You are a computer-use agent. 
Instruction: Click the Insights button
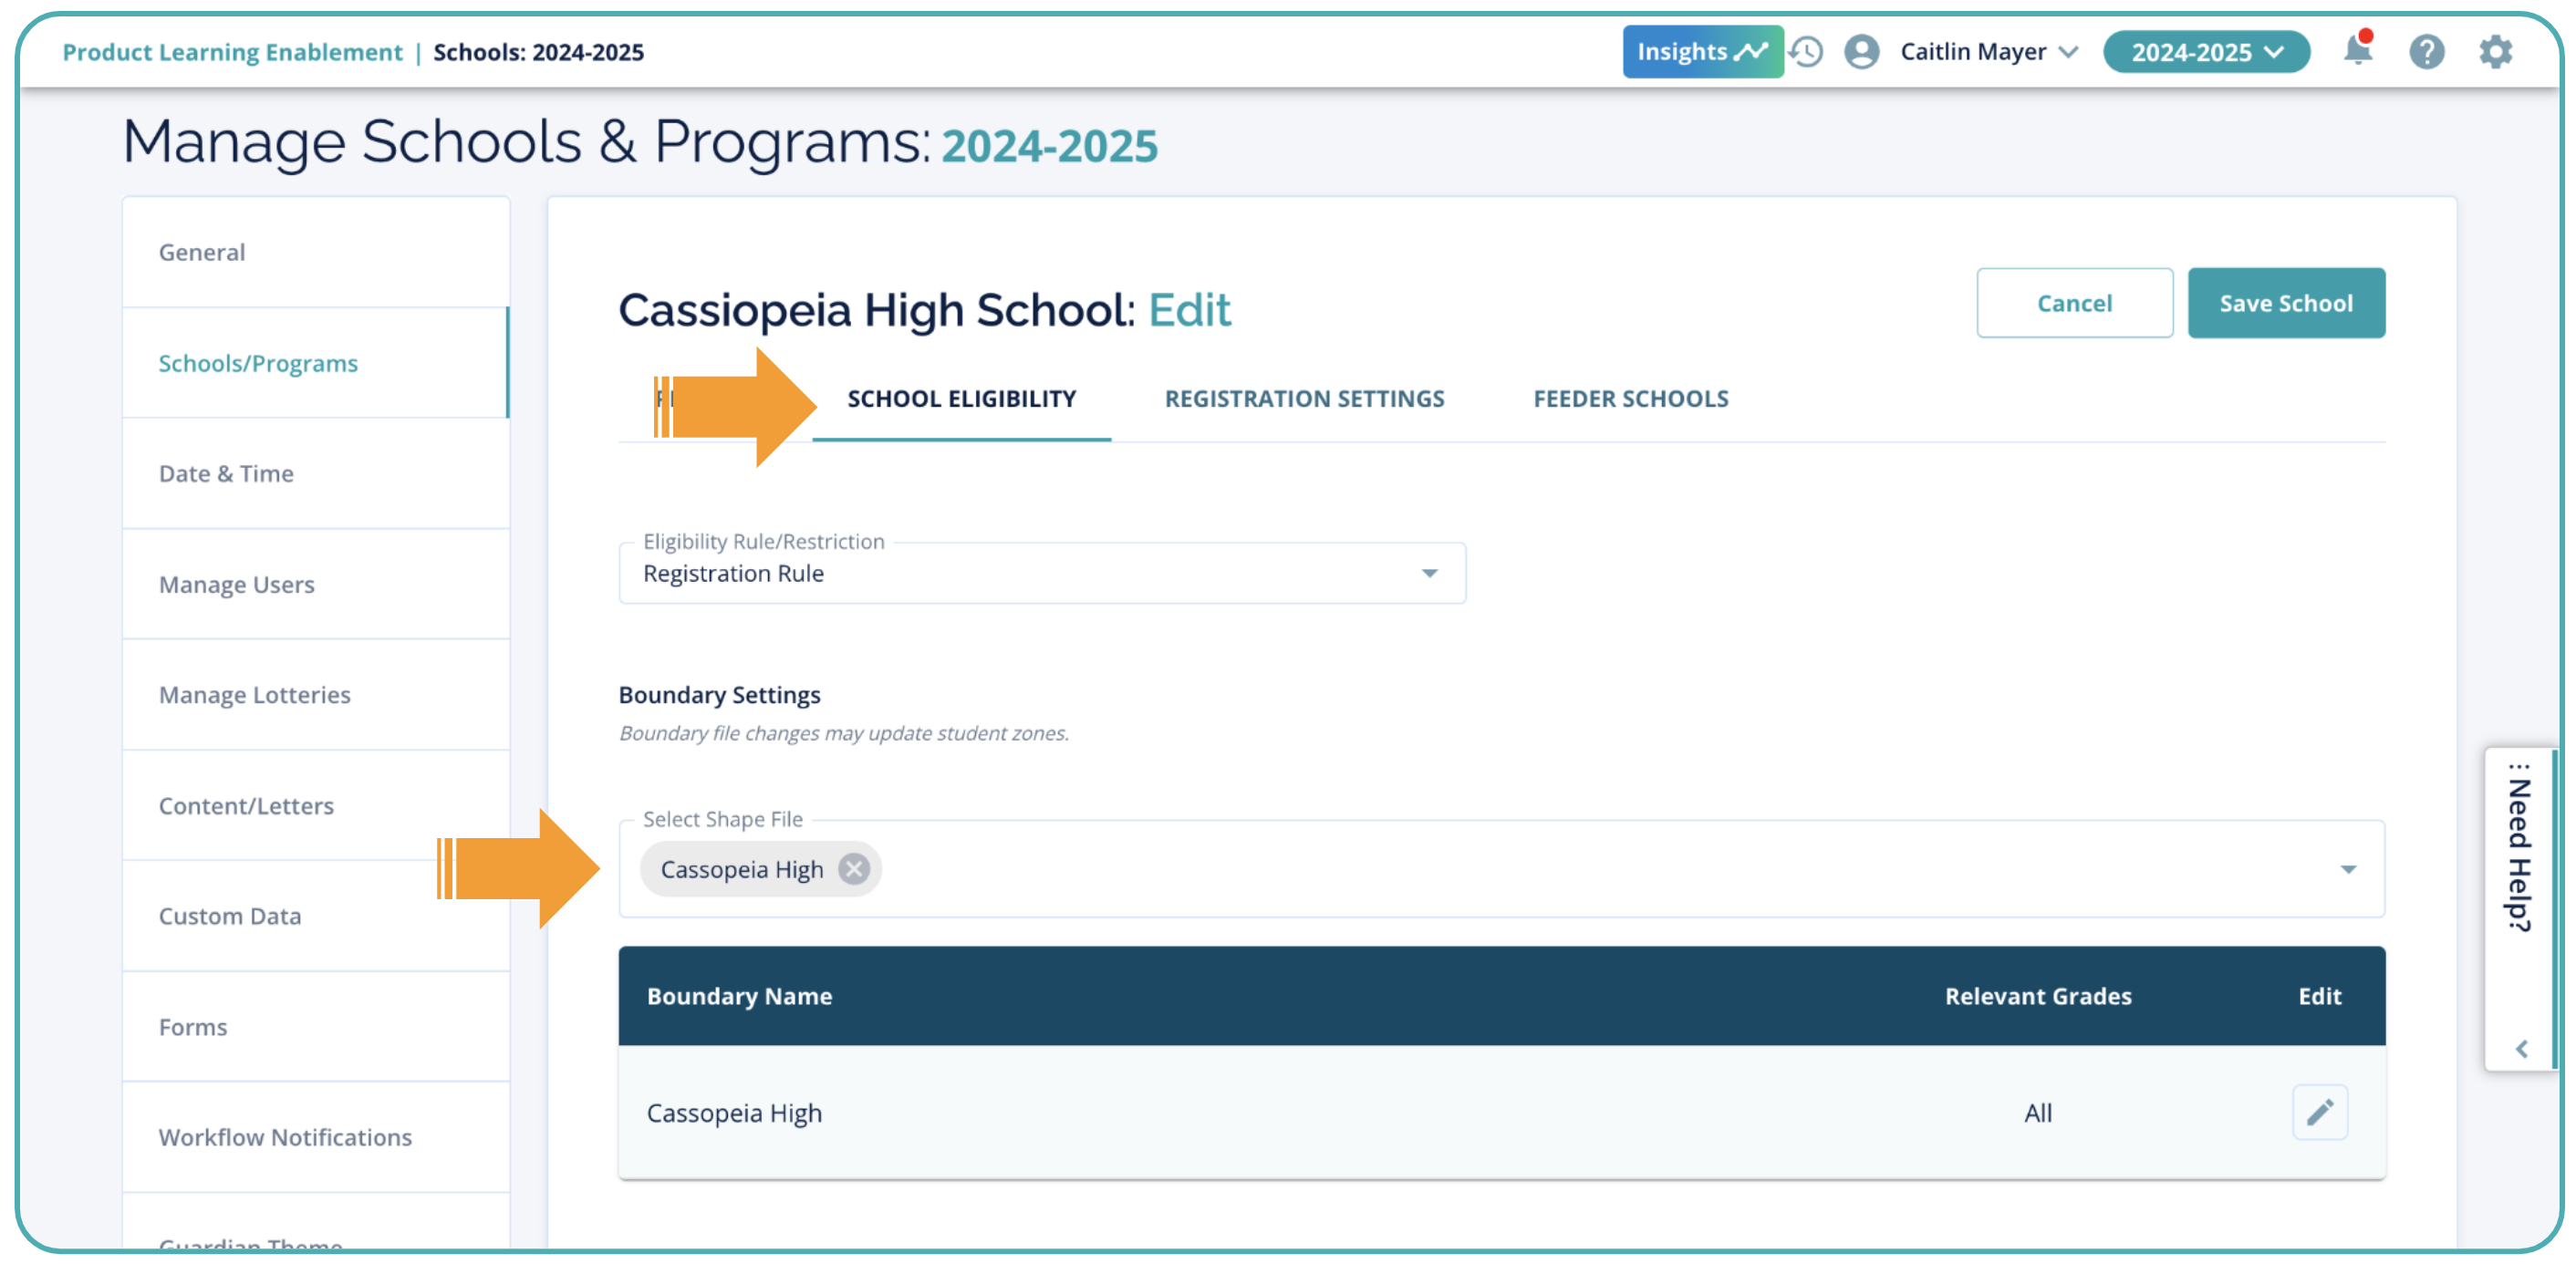pos(1701,52)
